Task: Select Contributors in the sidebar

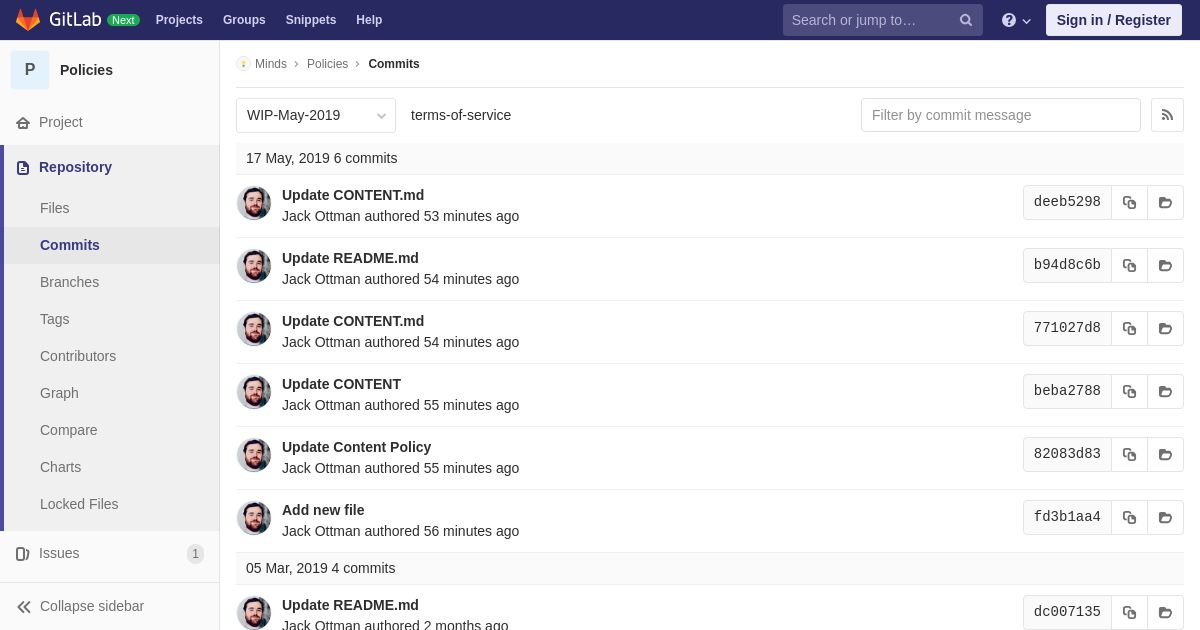Action: pyautogui.click(x=78, y=356)
